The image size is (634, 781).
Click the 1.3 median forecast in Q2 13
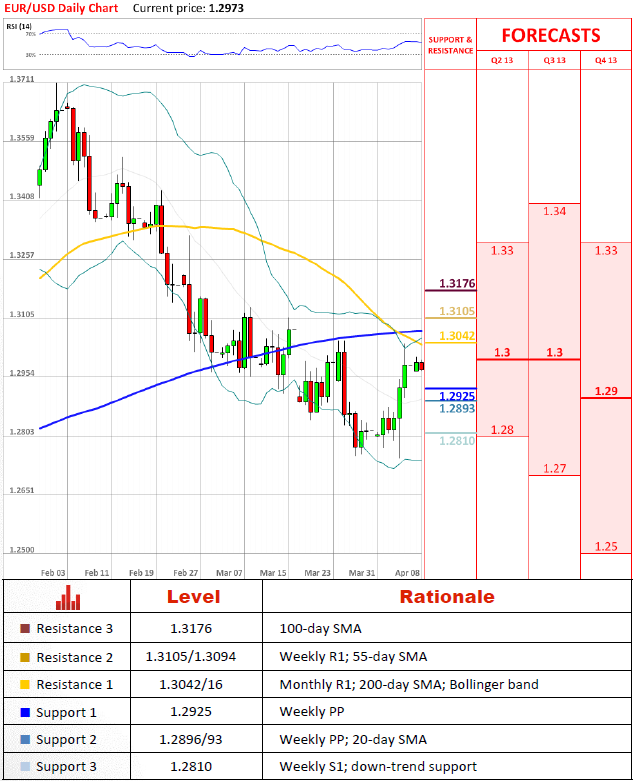click(x=502, y=353)
